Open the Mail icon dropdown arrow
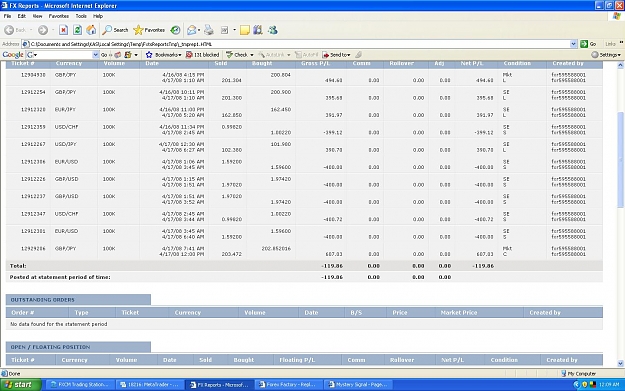The height and width of the screenshot is (391, 625). click(x=199, y=30)
